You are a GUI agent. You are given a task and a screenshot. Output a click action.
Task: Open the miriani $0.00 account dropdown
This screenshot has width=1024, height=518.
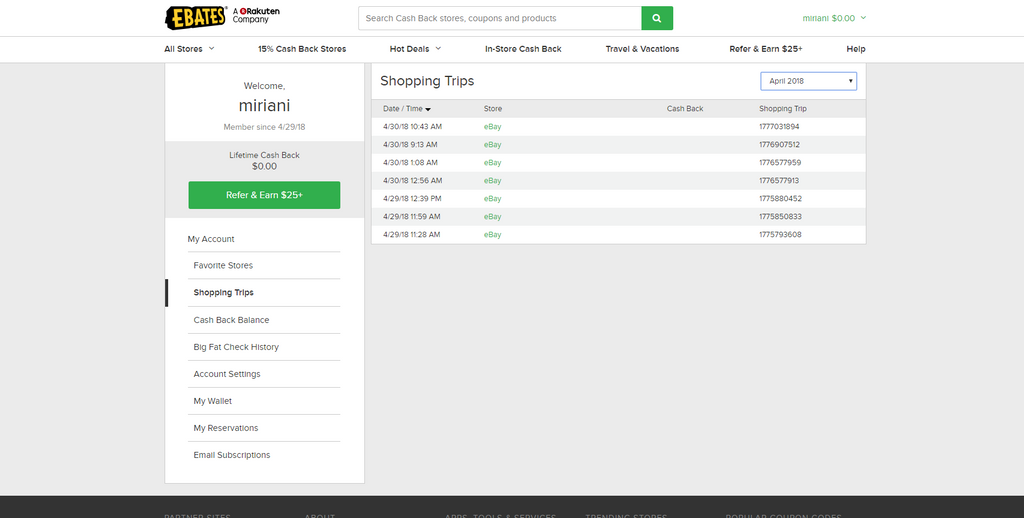click(x=834, y=18)
